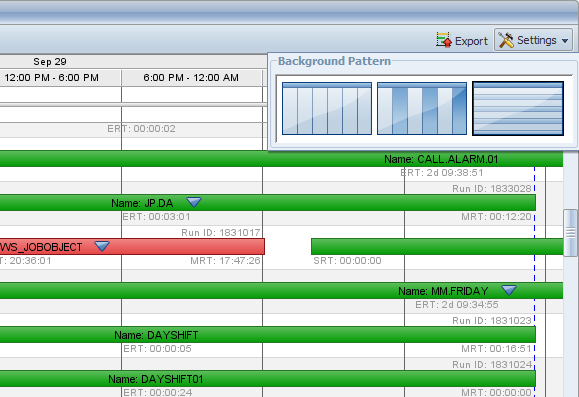Click the ERT: 00:00:24 label
Screen dimensions: 579x397
tap(157, 392)
